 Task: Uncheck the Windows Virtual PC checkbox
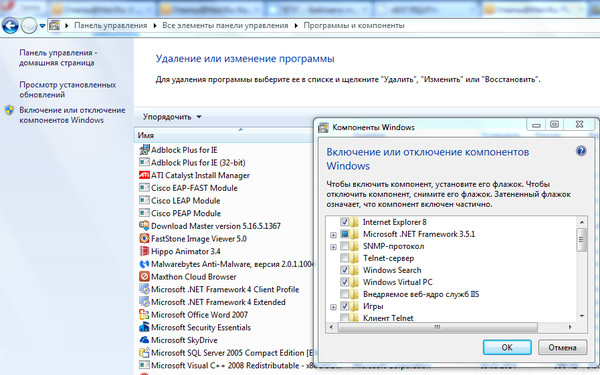(x=344, y=282)
